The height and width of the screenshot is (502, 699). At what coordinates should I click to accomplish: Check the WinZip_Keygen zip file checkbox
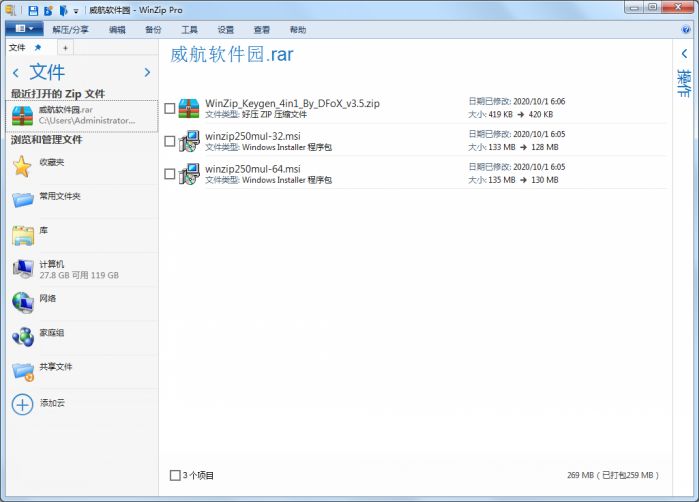pos(169,108)
